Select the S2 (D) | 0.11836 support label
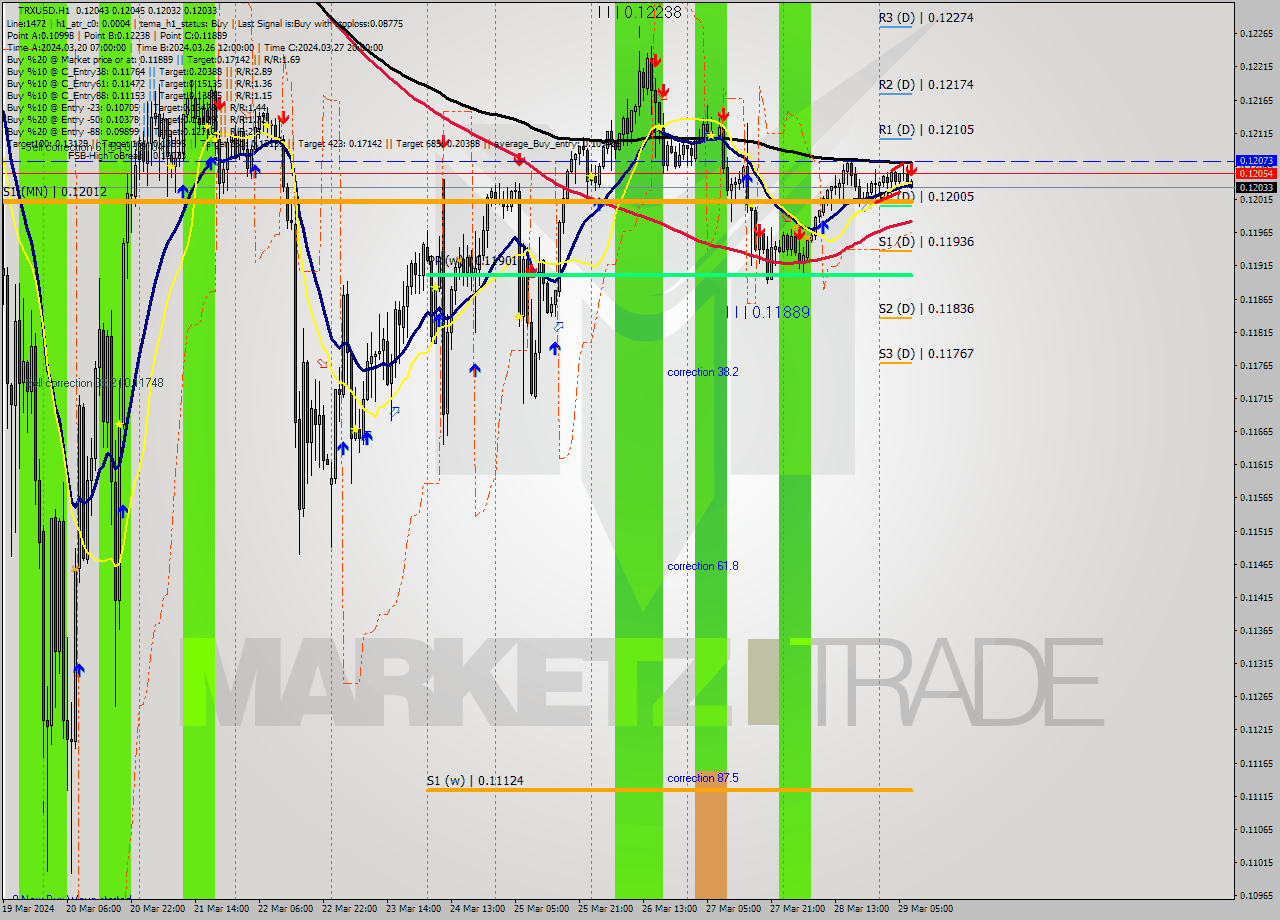 [x=926, y=309]
